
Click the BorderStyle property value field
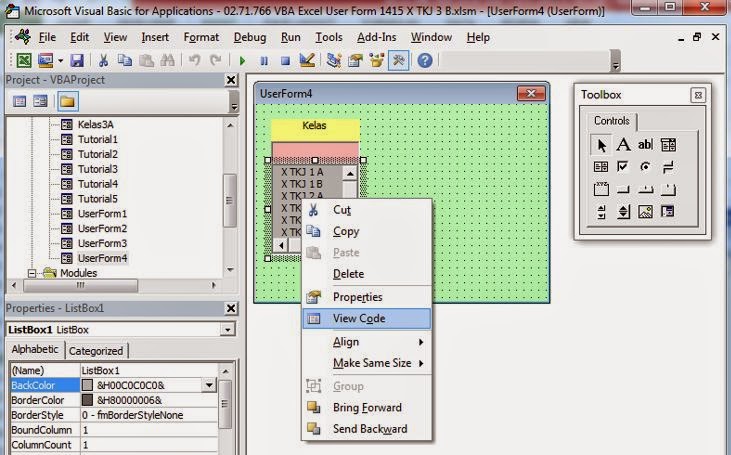149,415
